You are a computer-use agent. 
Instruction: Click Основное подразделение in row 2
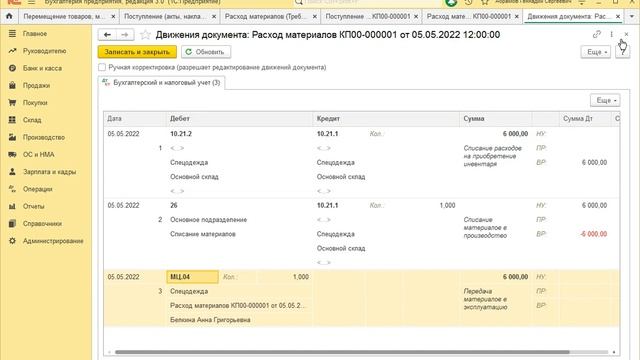click(208, 220)
